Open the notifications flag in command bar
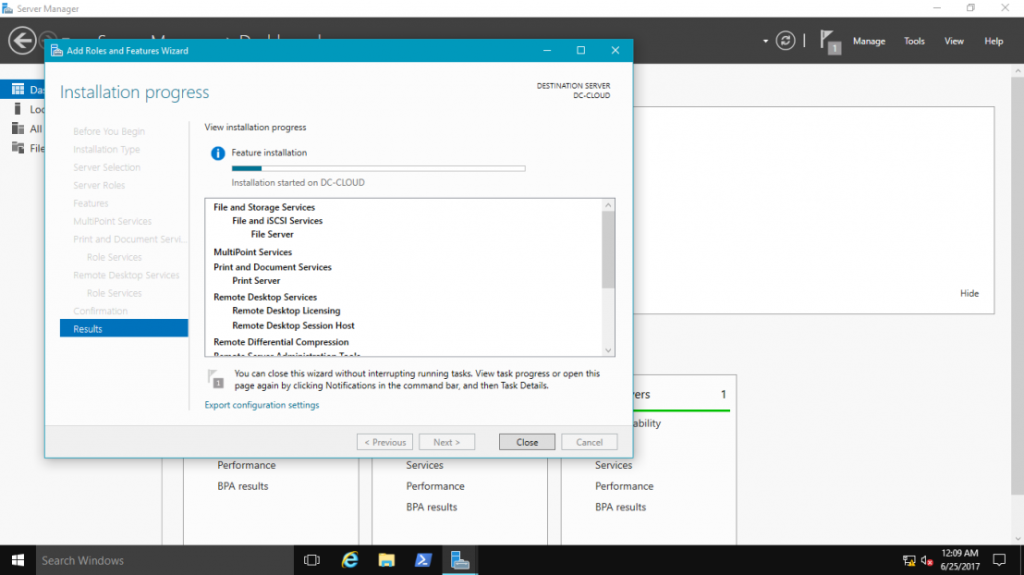The height and width of the screenshot is (575, 1024). [x=829, y=42]
